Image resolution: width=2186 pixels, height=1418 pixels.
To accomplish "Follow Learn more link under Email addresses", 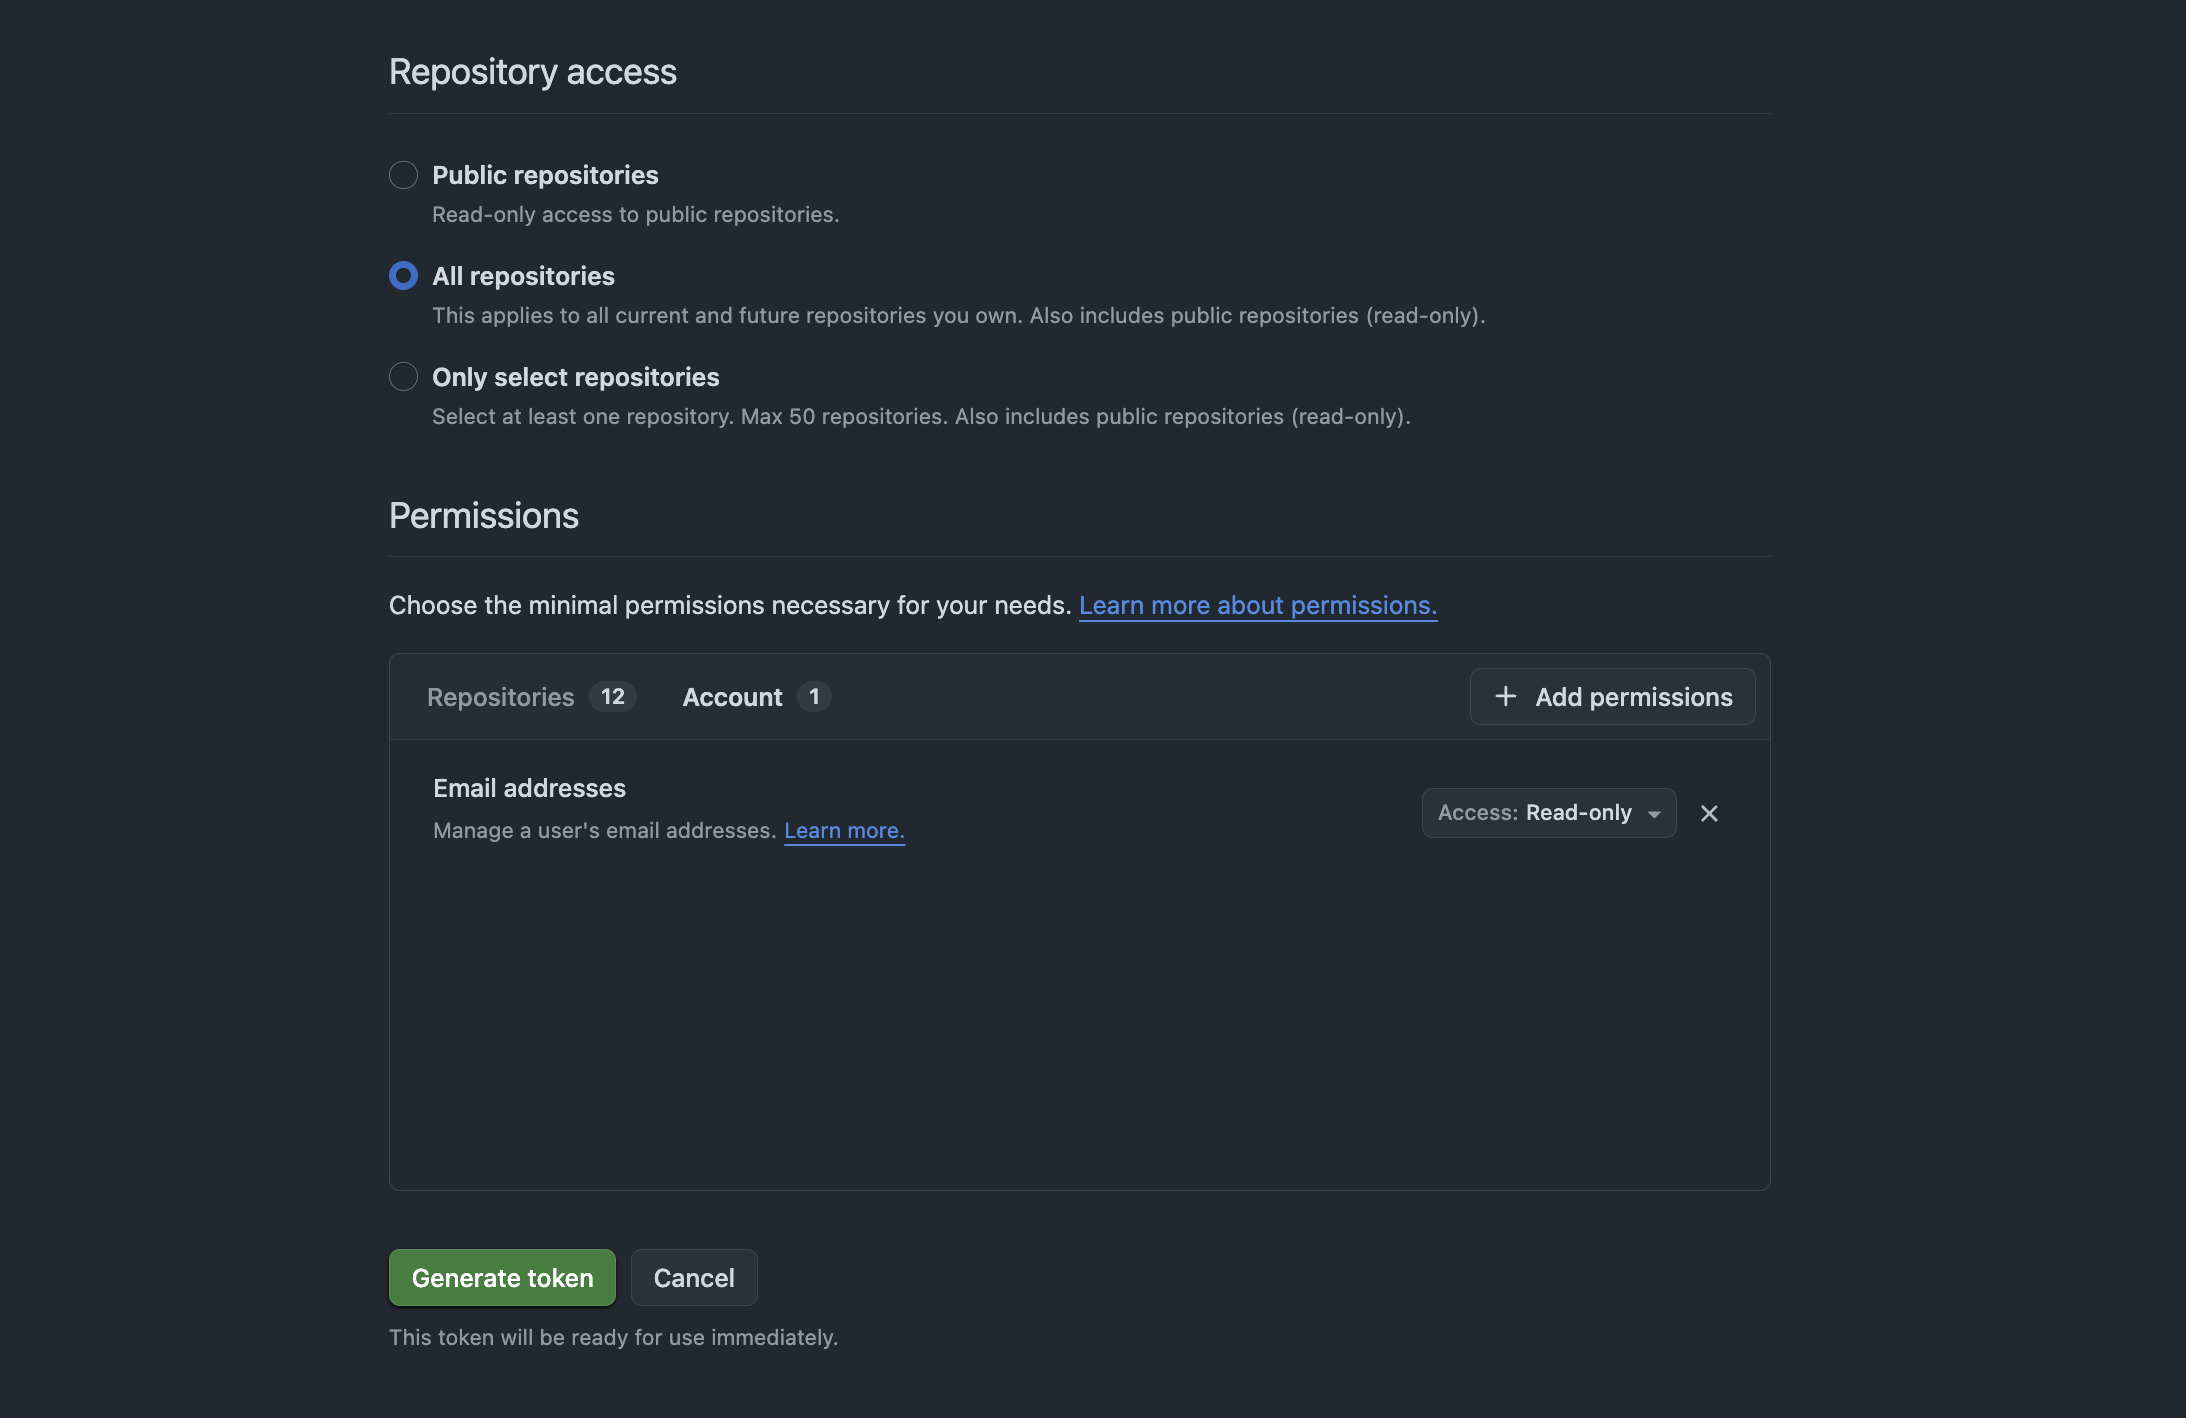I will (844, 830).
